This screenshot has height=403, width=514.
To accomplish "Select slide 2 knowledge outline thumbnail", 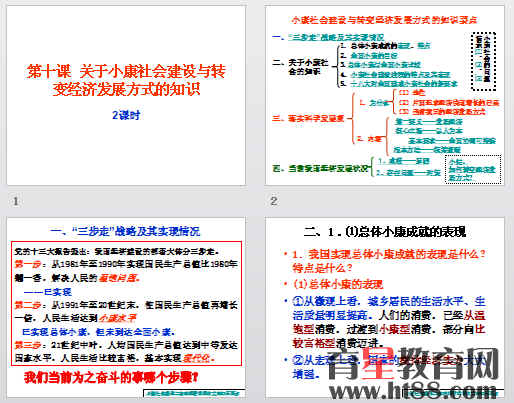I will pyautogui.click(x=385, y=95).
